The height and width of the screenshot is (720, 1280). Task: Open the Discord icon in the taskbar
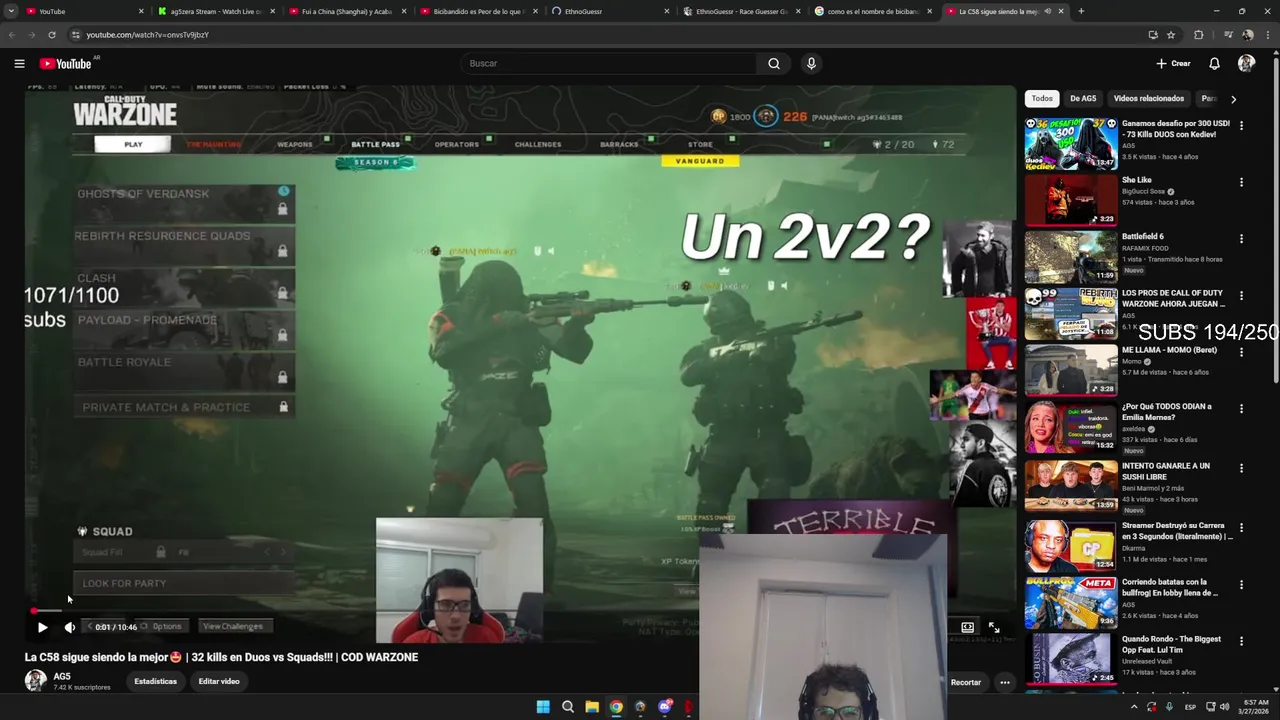[665, 707]
